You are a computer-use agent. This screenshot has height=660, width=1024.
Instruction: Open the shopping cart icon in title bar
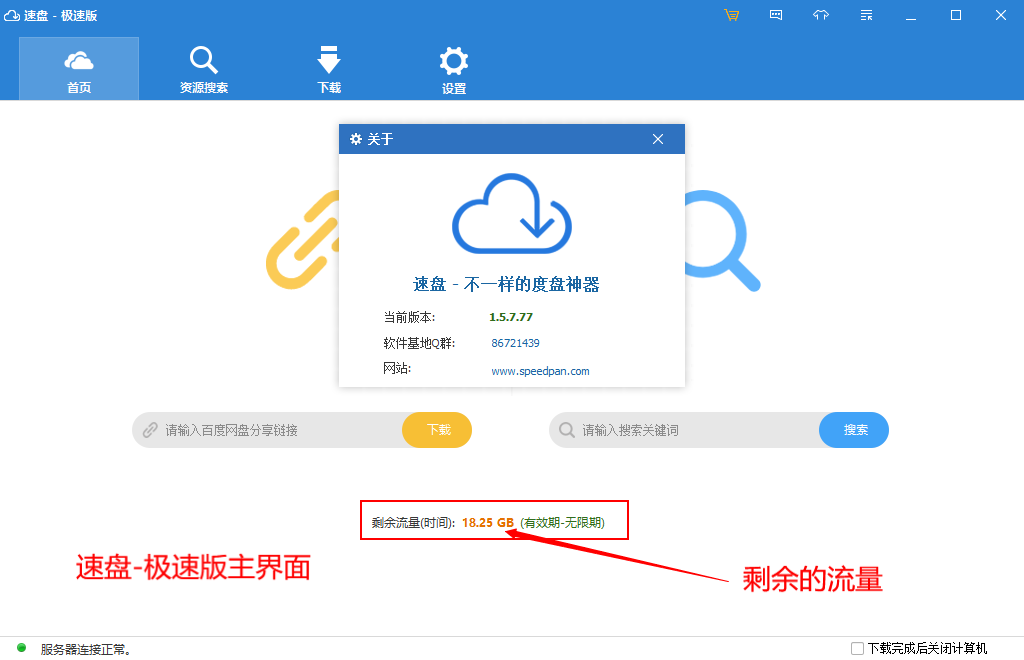(x=731, y=15)
